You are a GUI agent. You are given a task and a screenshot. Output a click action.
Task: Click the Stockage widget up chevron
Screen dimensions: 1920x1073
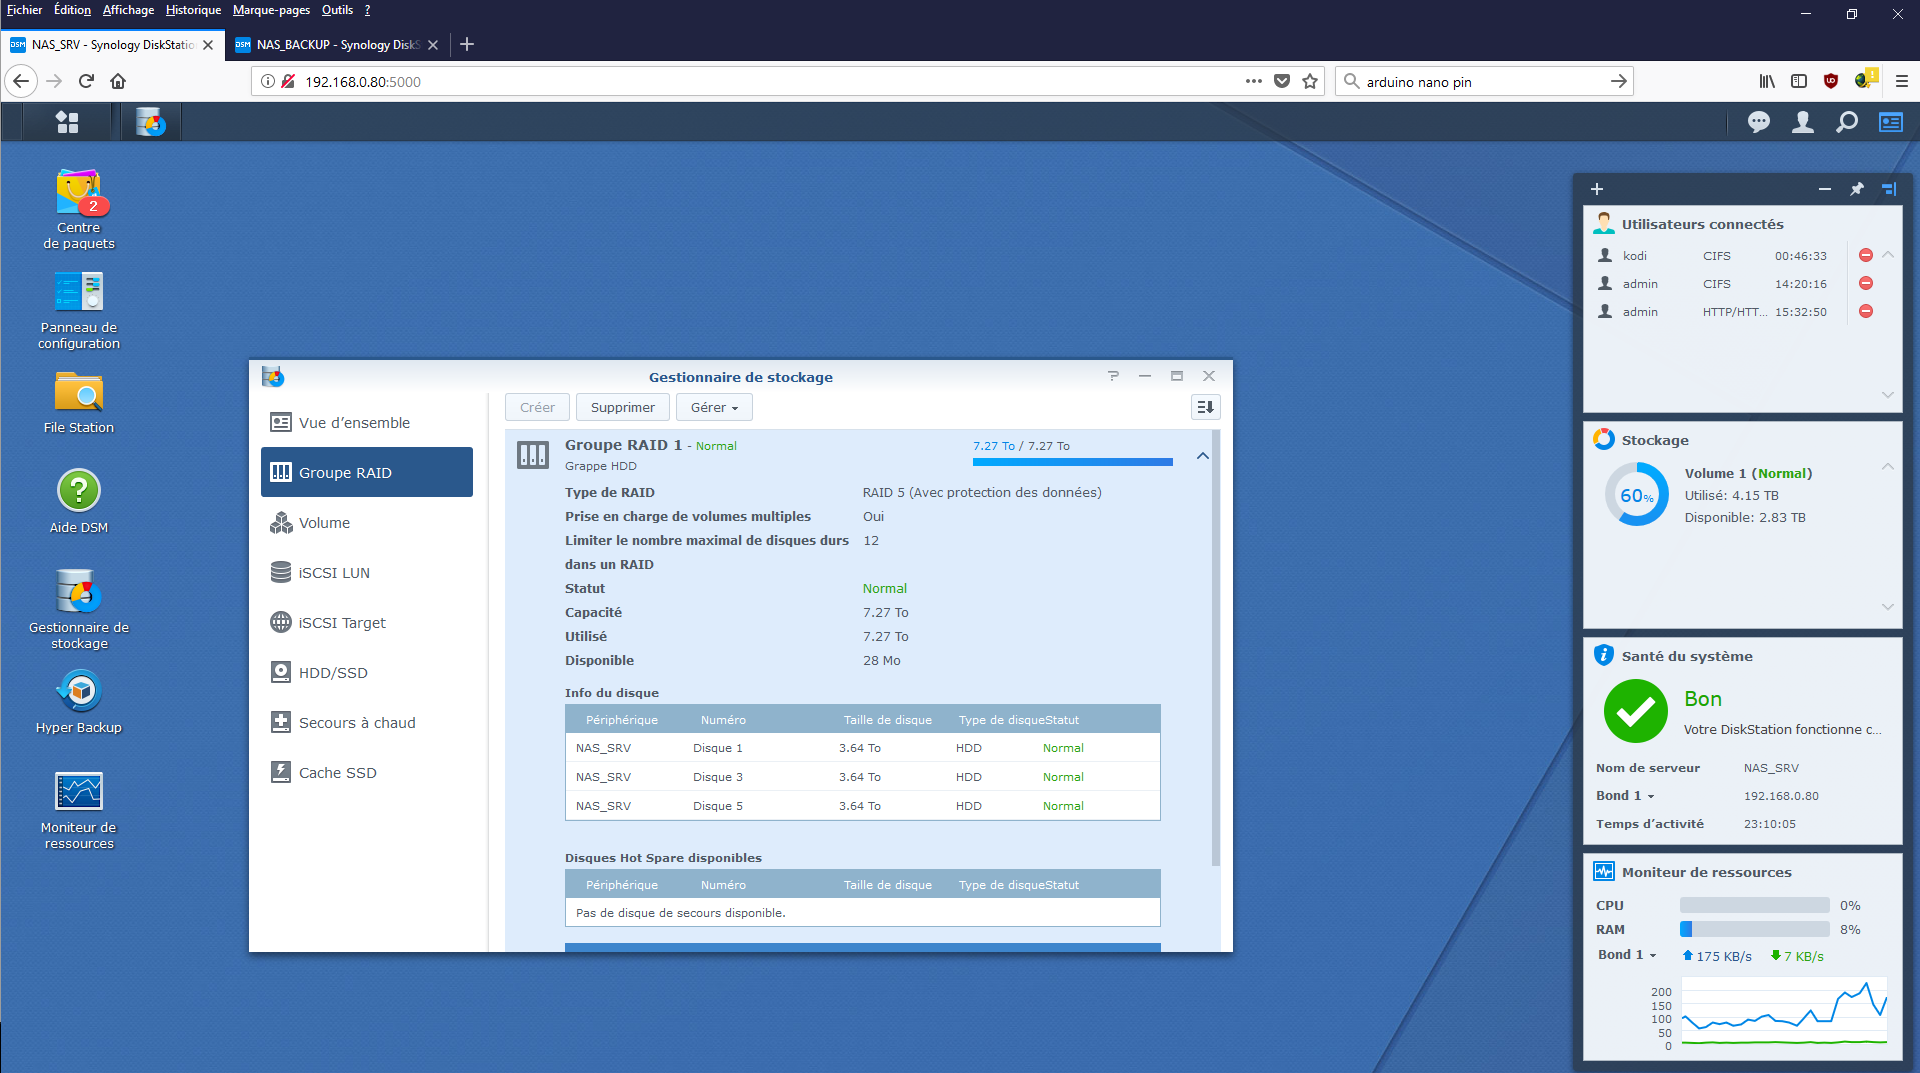(x=1888, y=466)
